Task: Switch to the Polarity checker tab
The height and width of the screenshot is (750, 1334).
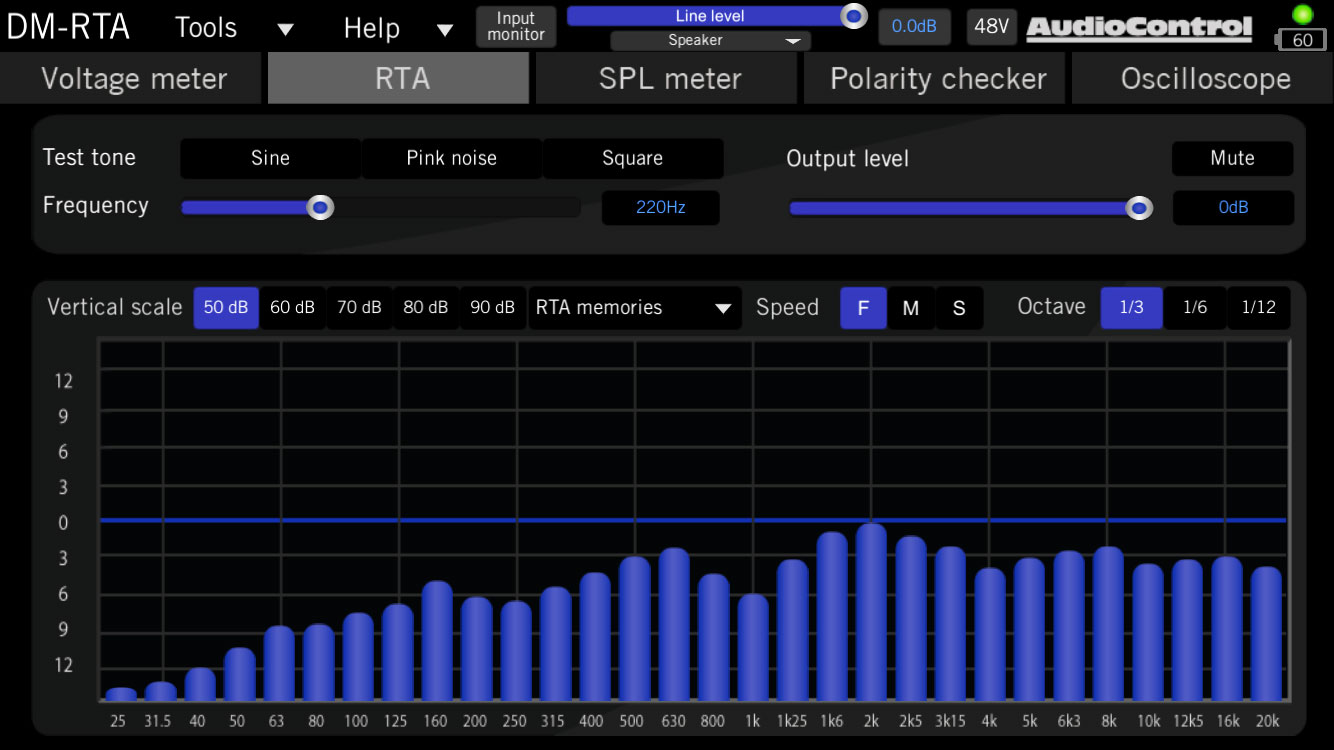Action: point(935,78)
